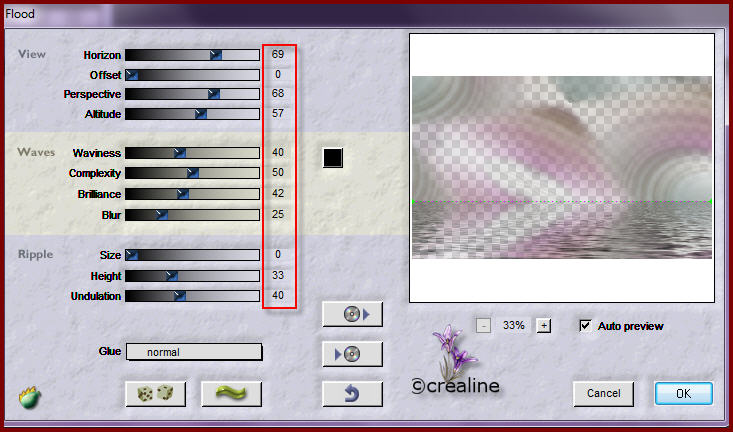Click the Ripple Height value 33
The image size is (733, 432).
tap(278, 275)
